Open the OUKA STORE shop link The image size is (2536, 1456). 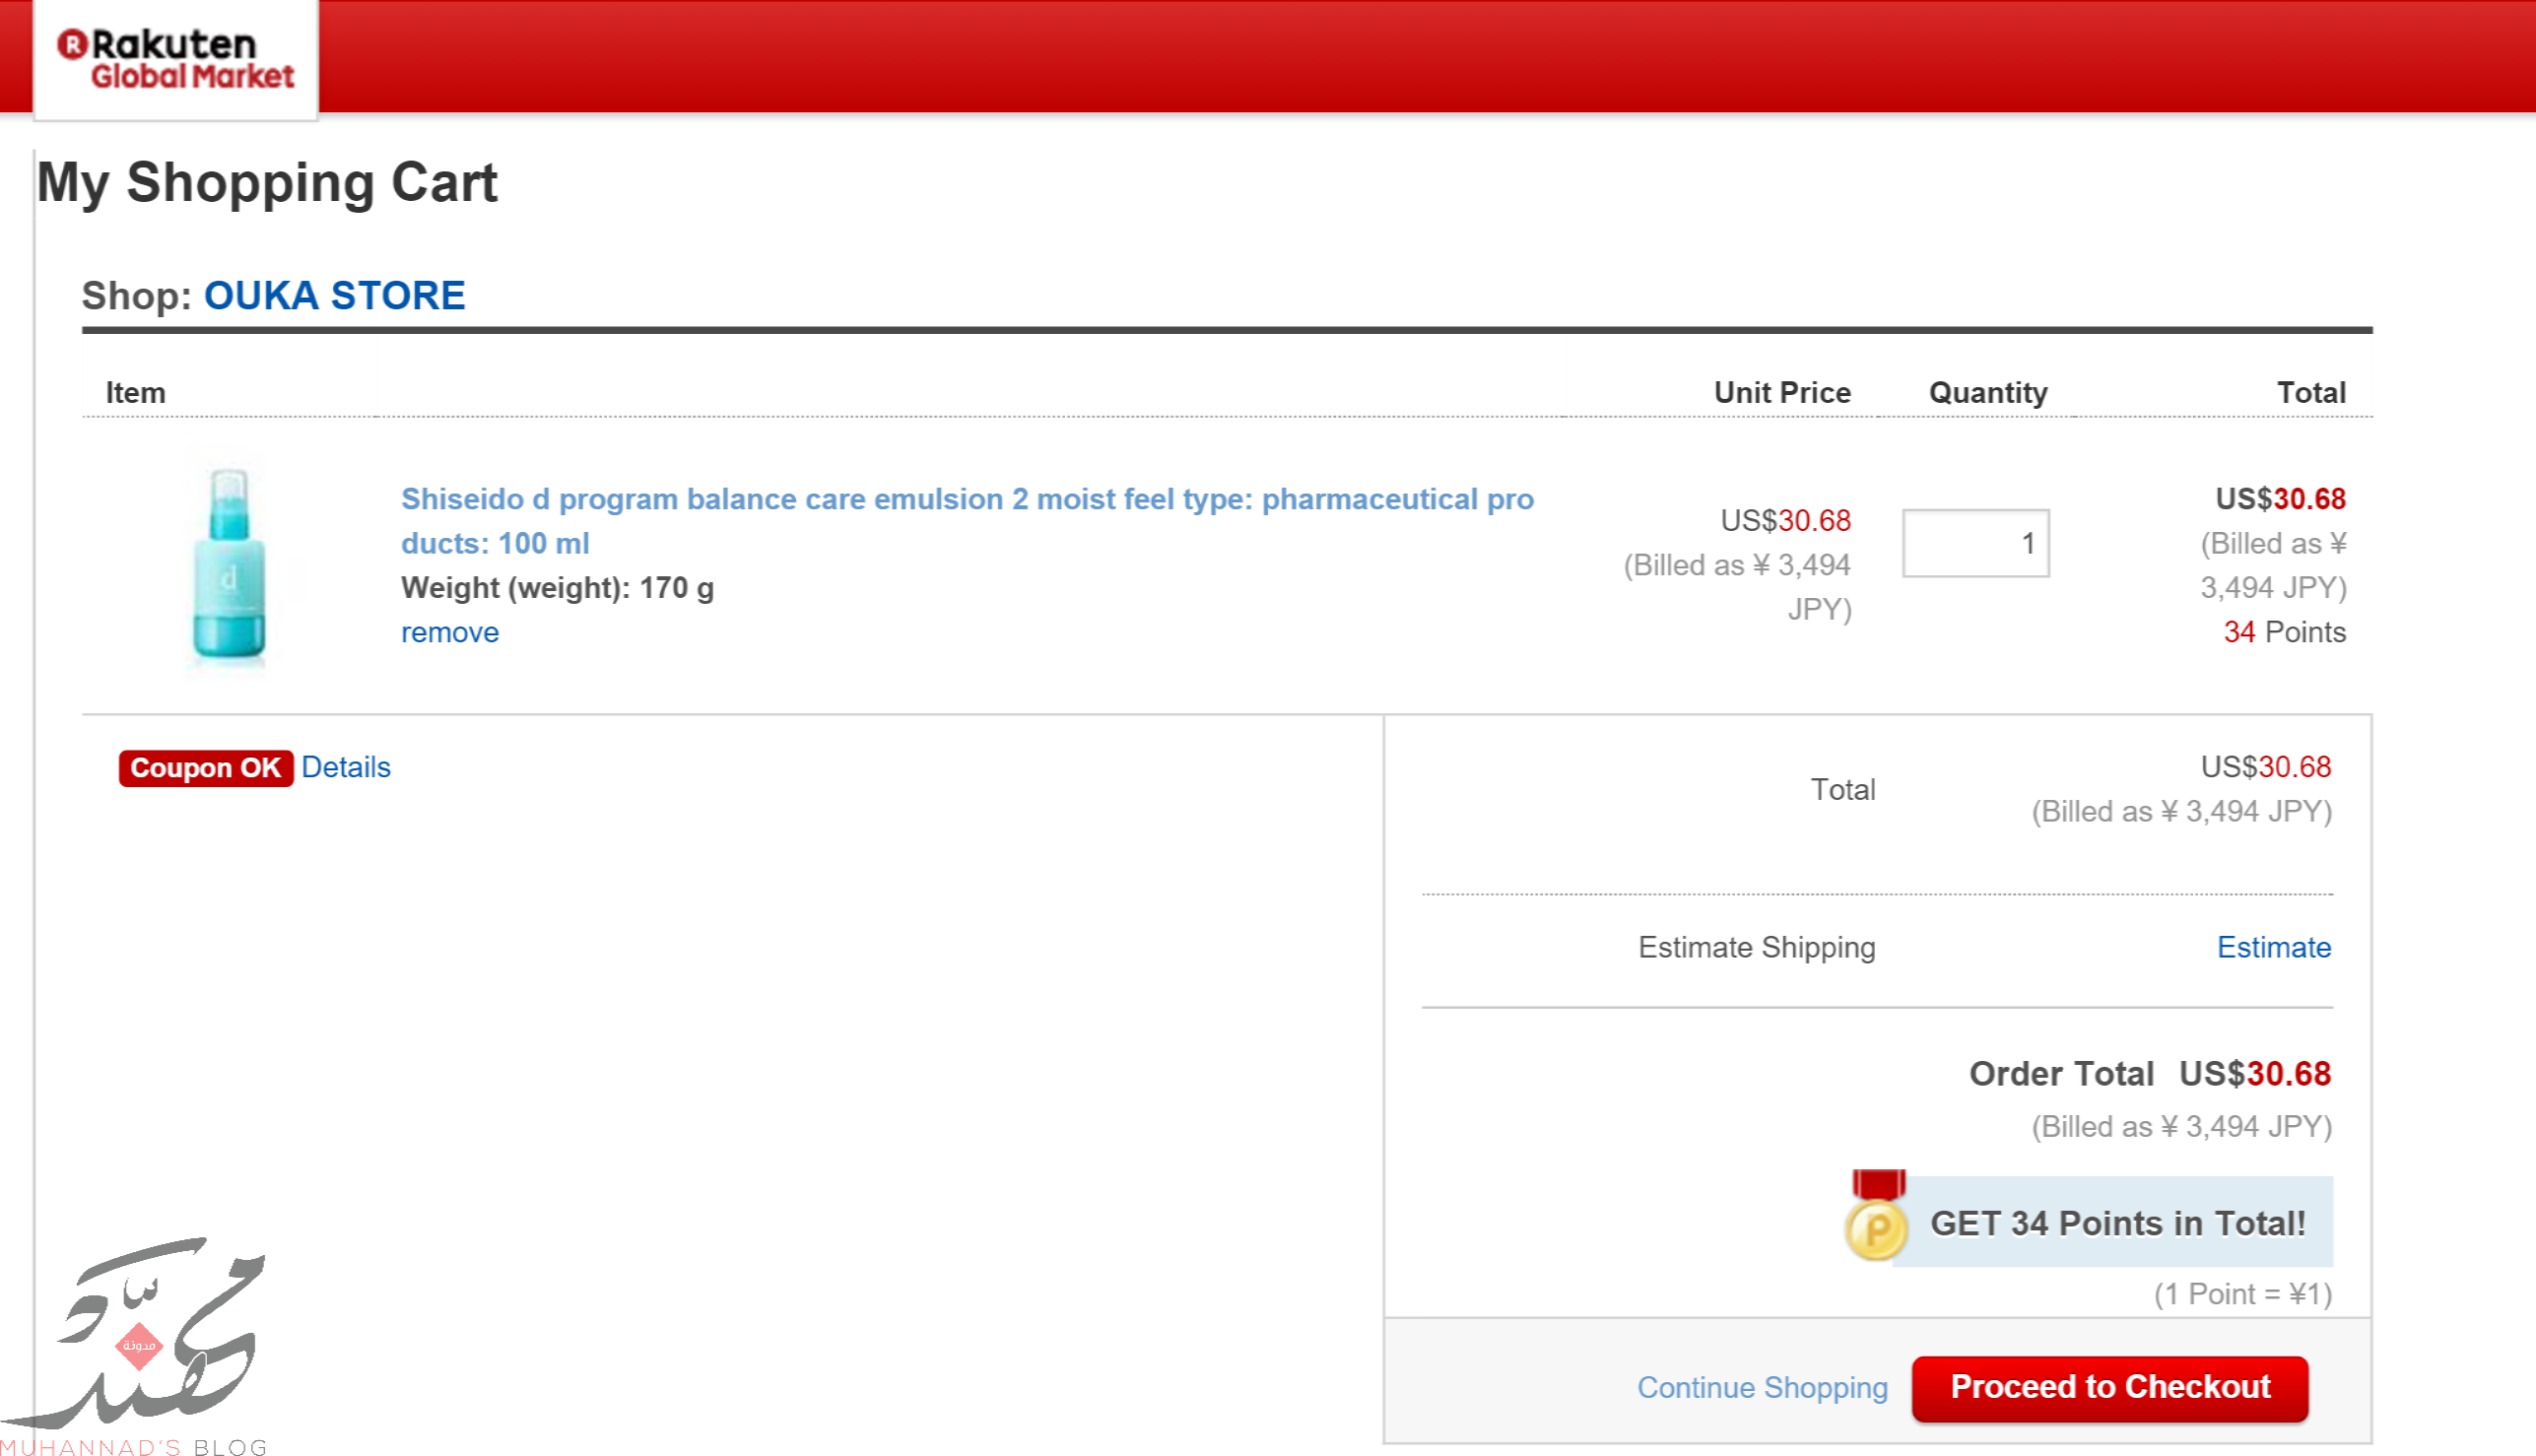334,295
